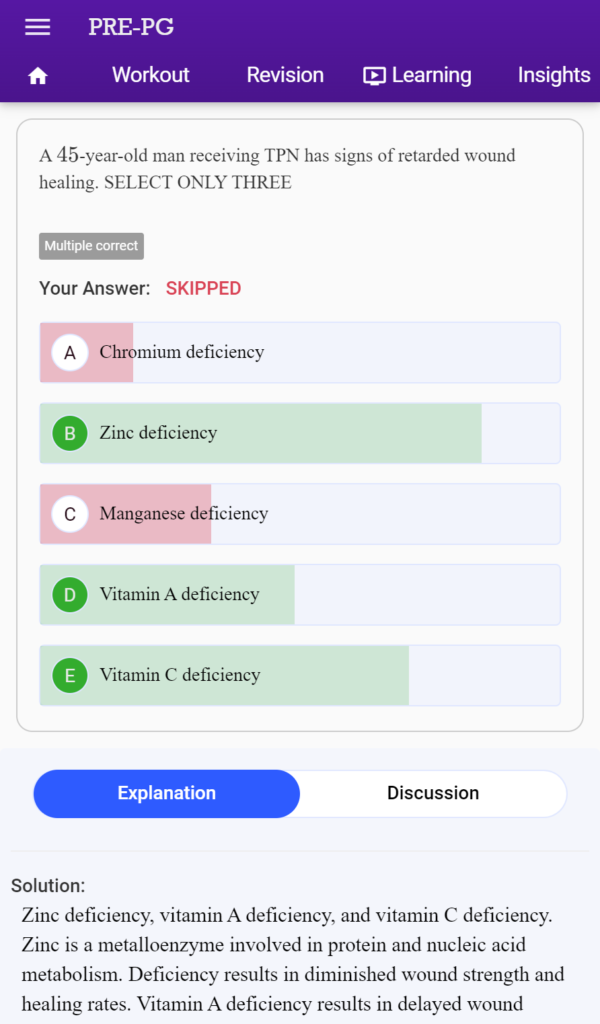Select option A circle for Chromium deficiency
Viewport: 600px width, 1024px height.
tap(70, 353)
